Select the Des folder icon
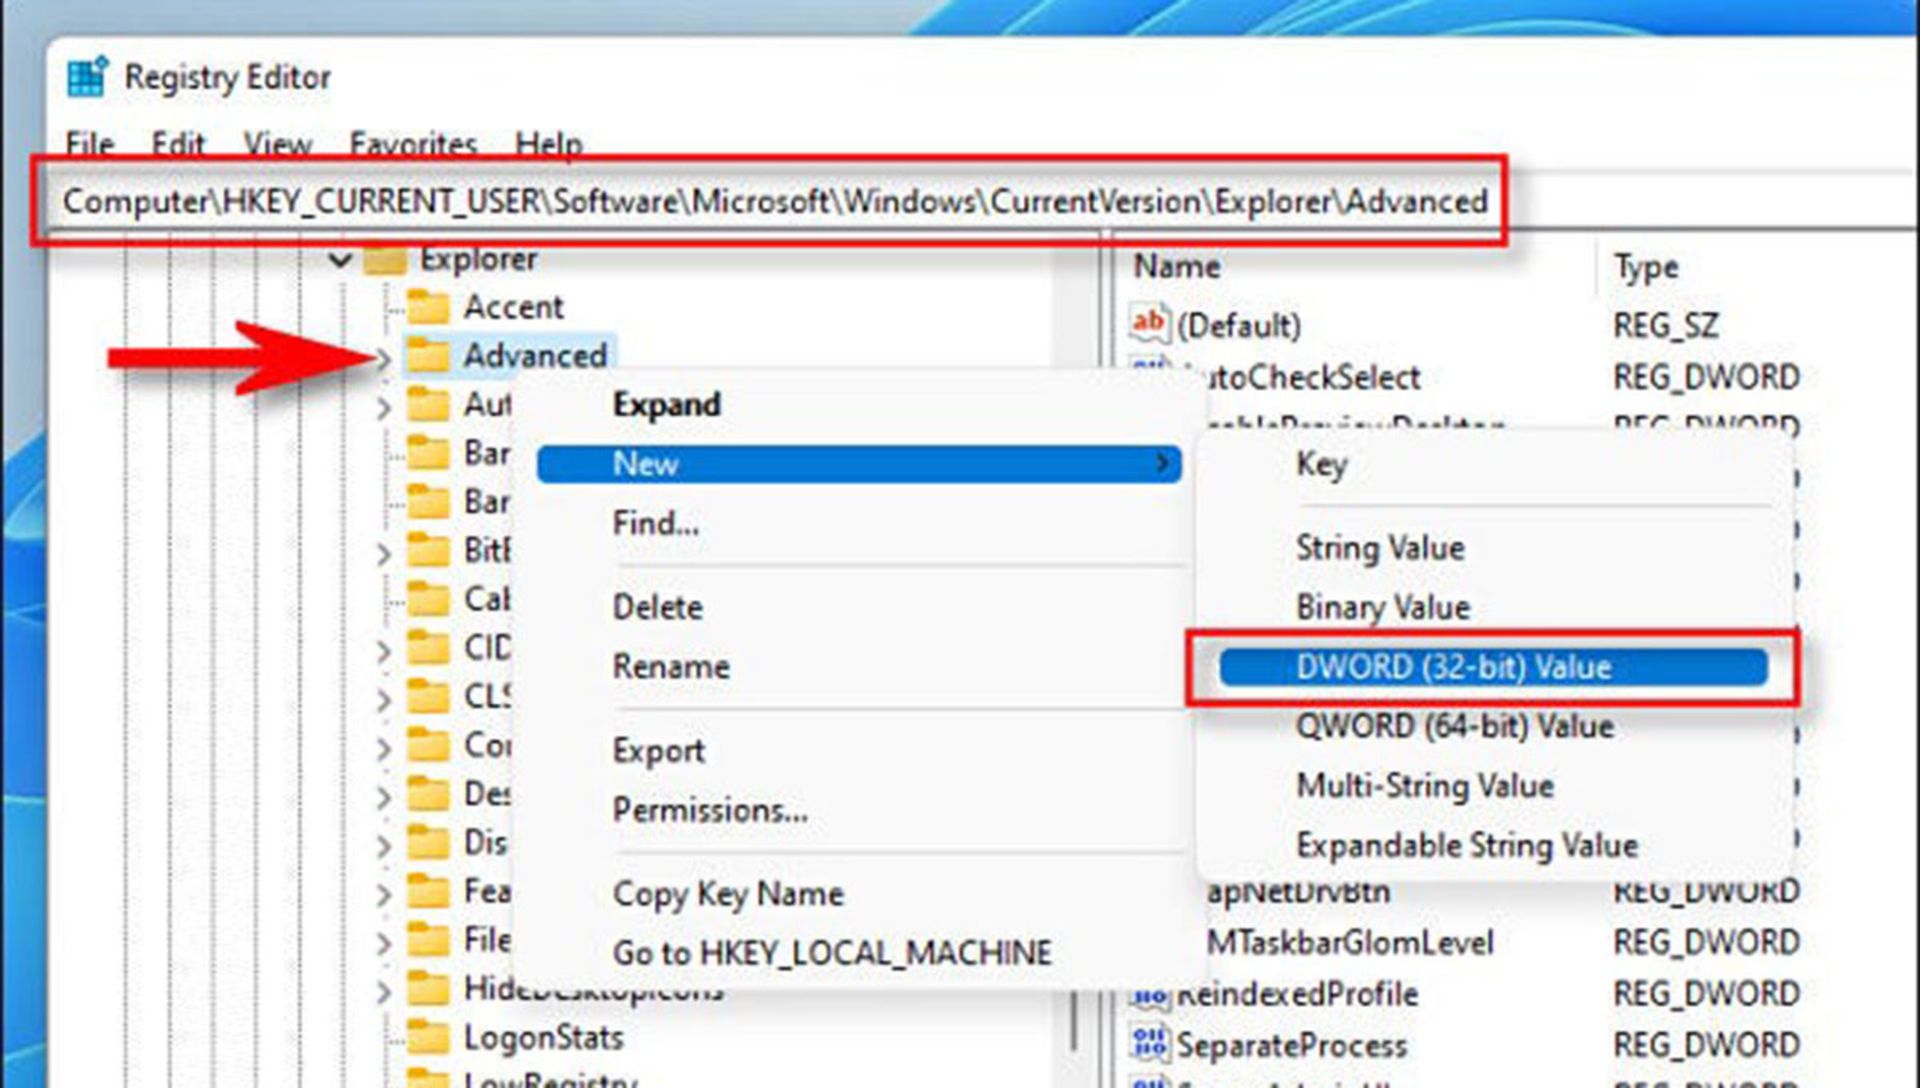The image size is (1920, 1088). coord(429,794)
